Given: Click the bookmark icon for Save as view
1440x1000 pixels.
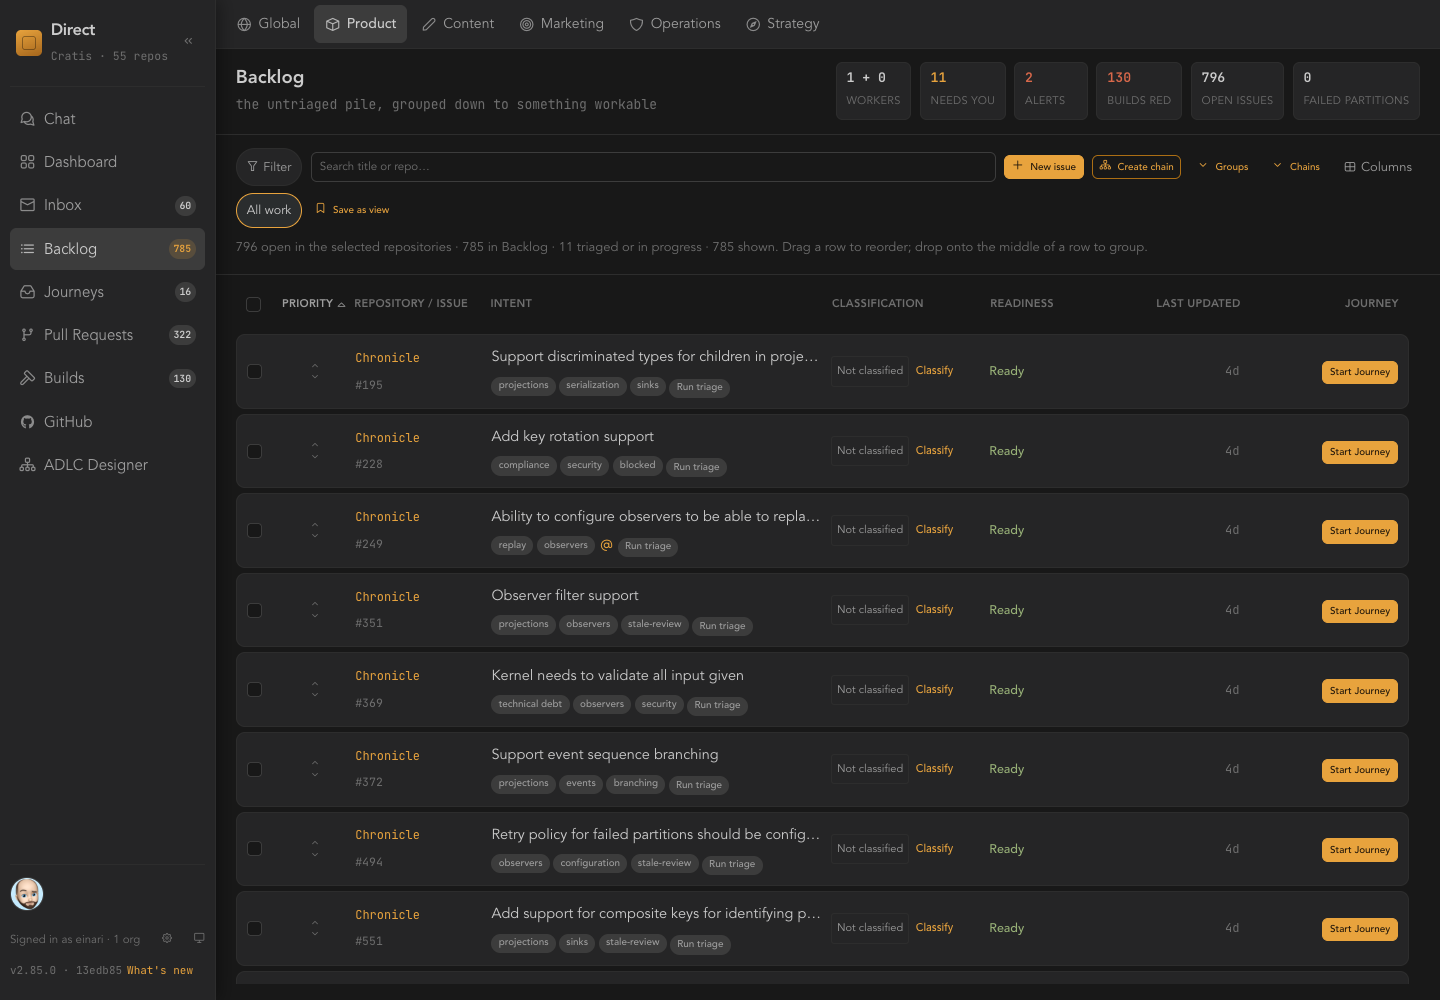Looking at the screenshot, I should coord(320,209).
